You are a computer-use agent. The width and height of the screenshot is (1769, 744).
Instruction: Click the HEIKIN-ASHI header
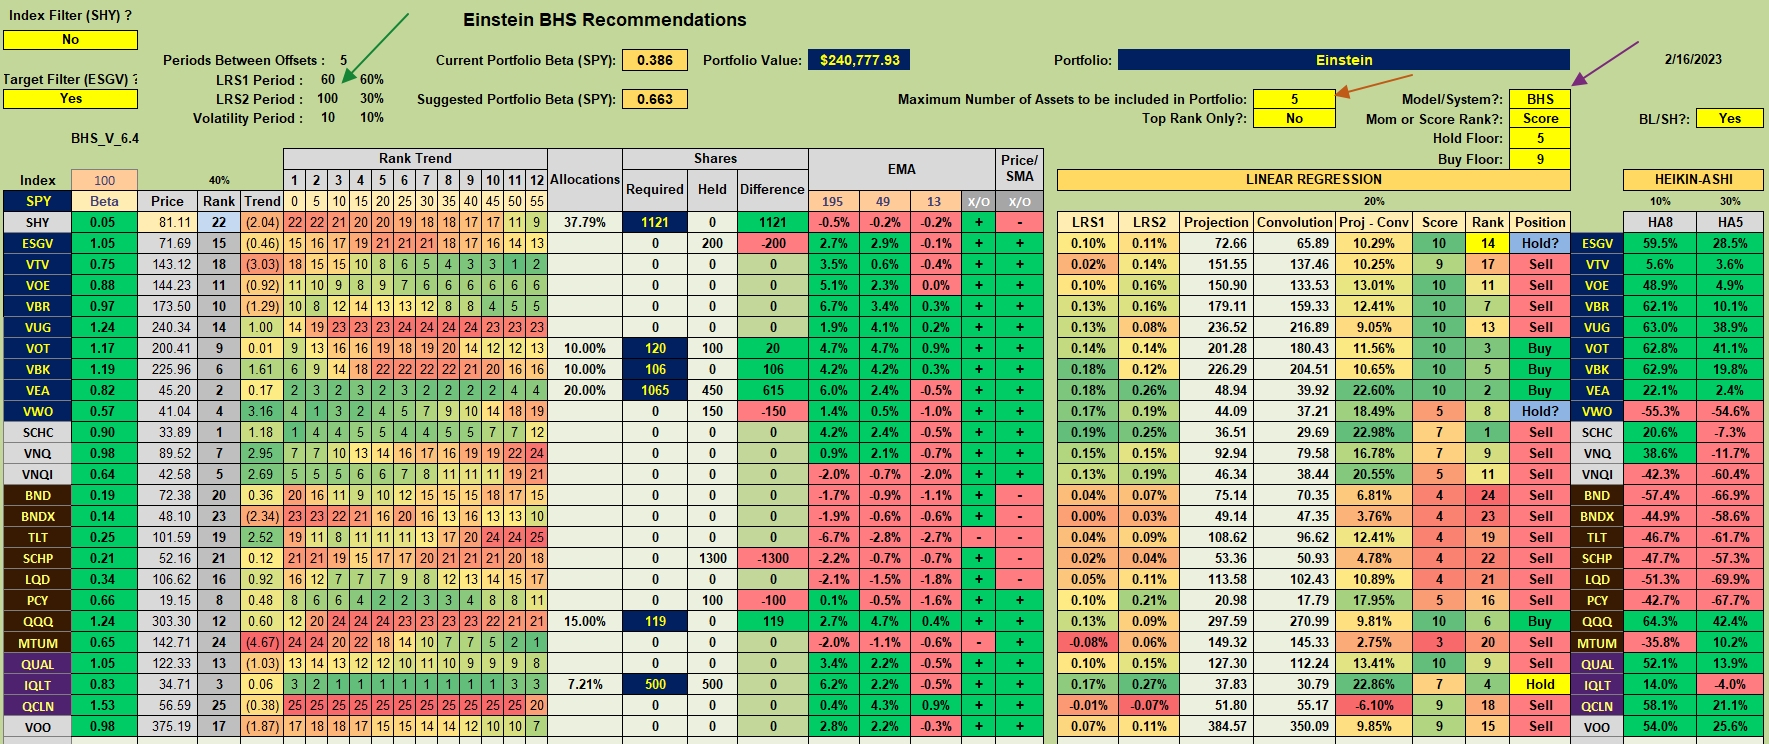point(1693,180)
